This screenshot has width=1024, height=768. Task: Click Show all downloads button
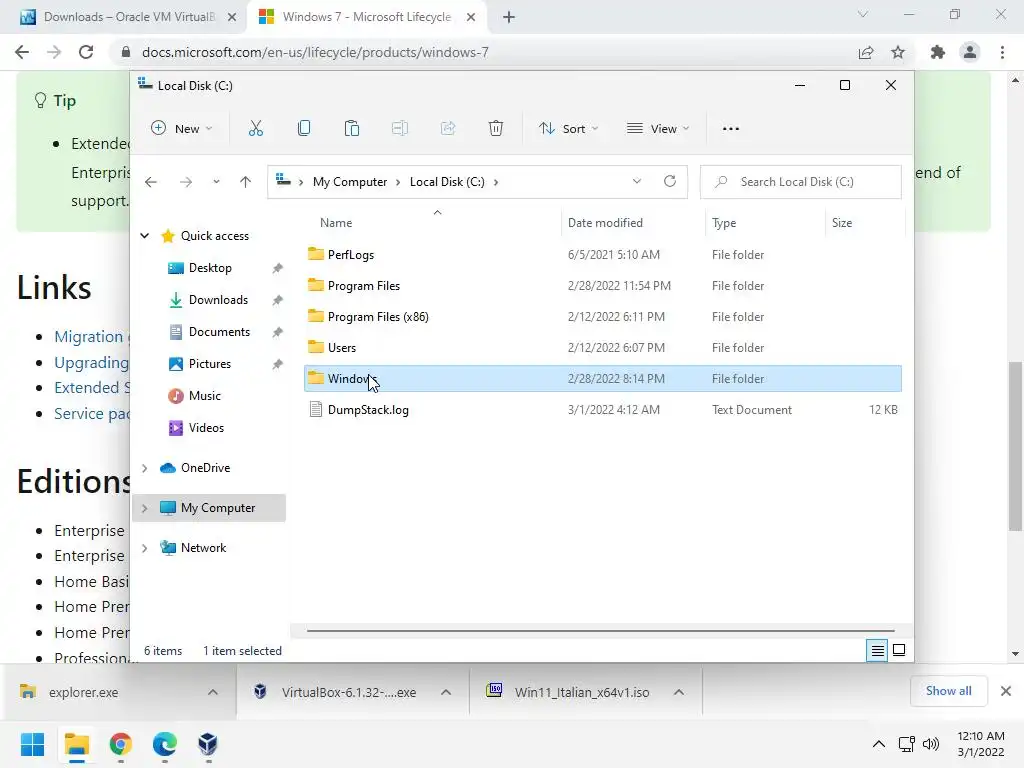948,691
